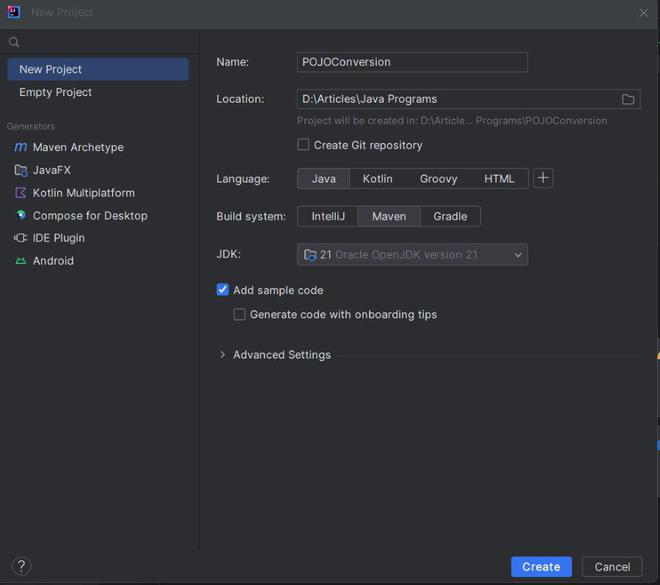Screen dimensions: 660x585
Task: Click the Android generator icon
Action: (21, 261)
